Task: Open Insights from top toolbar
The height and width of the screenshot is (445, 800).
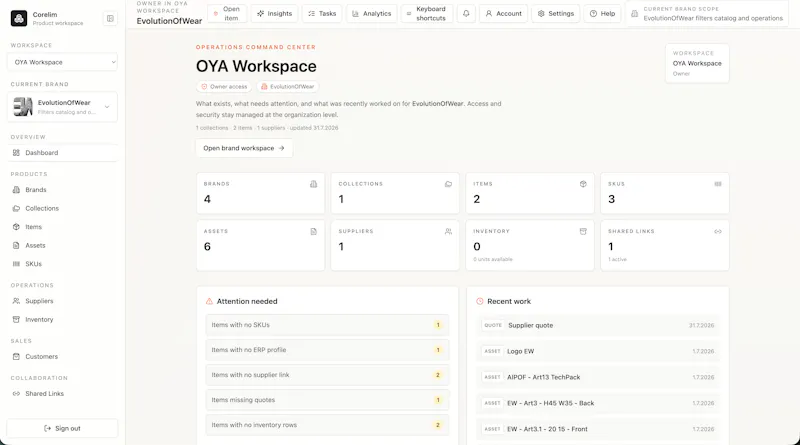Action: 274,14
